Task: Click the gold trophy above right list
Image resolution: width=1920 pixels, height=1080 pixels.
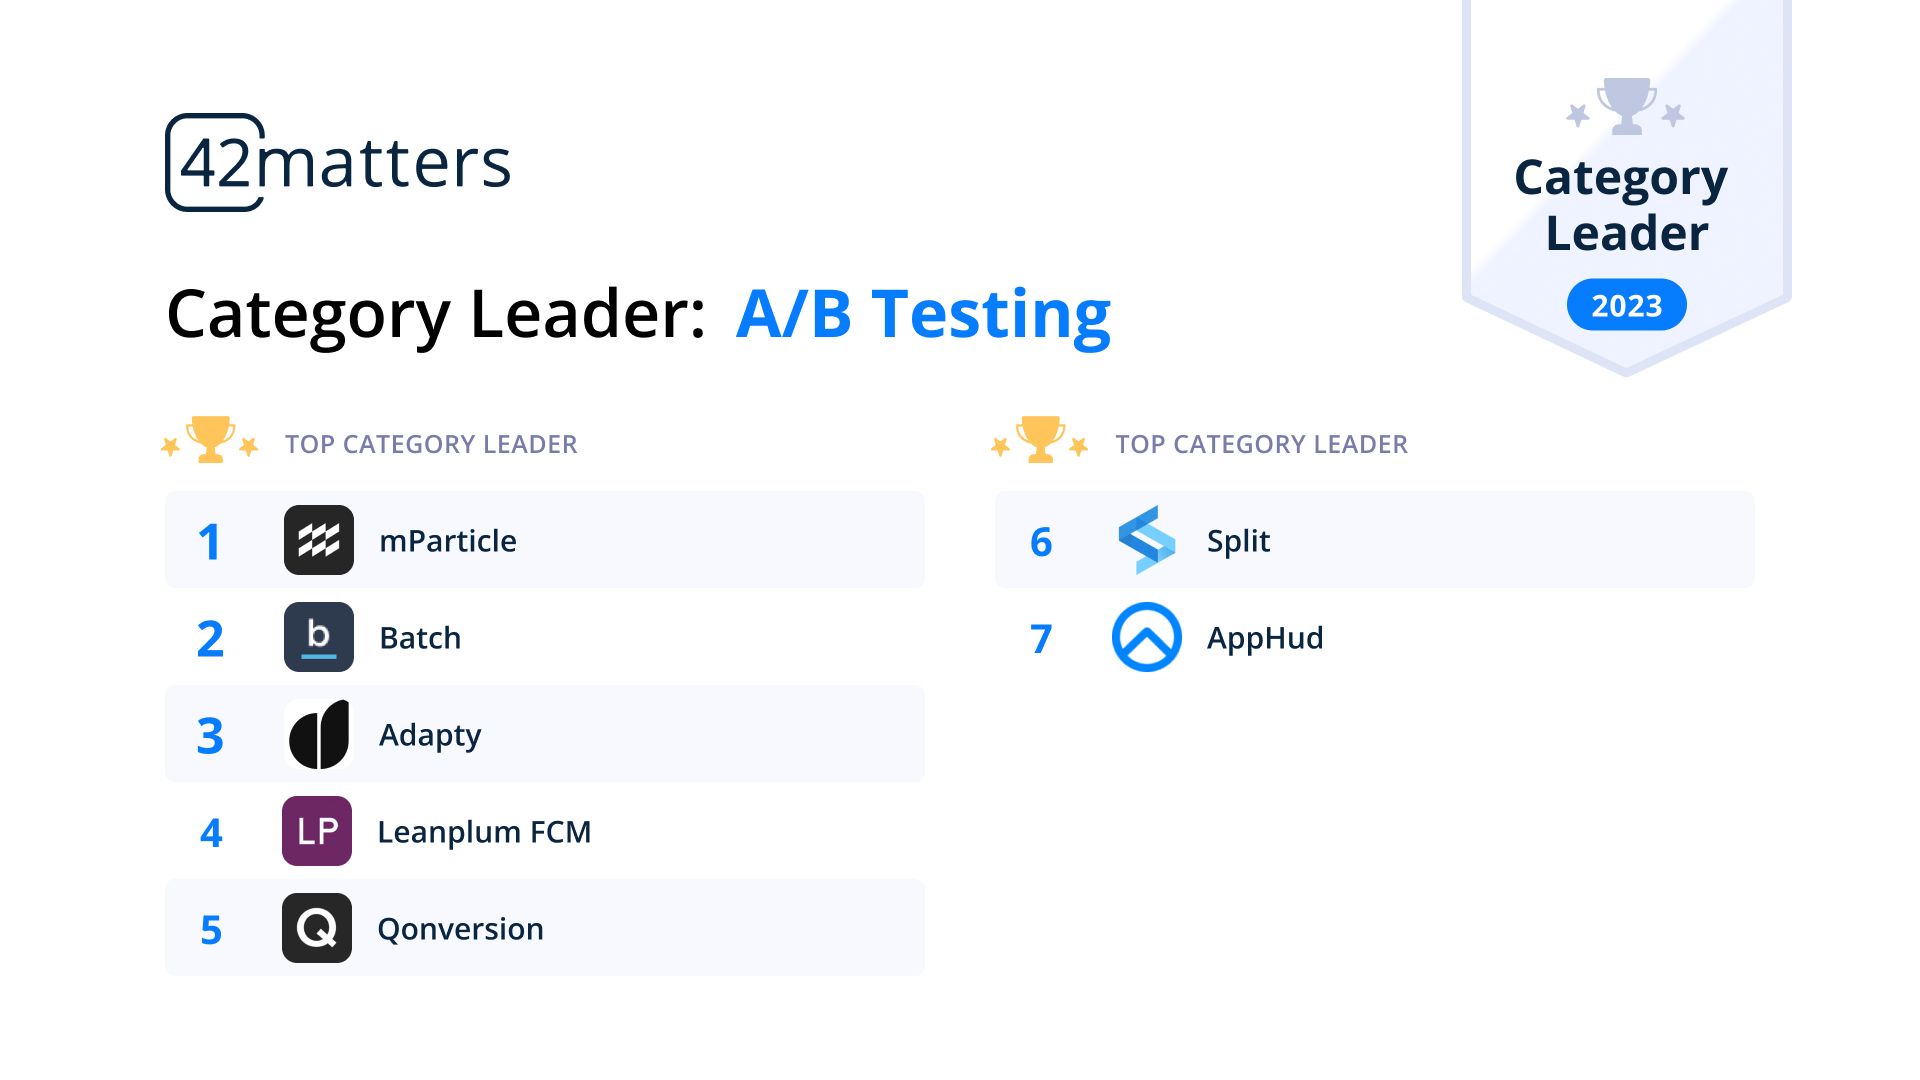Action: (x=1040, y=440)
